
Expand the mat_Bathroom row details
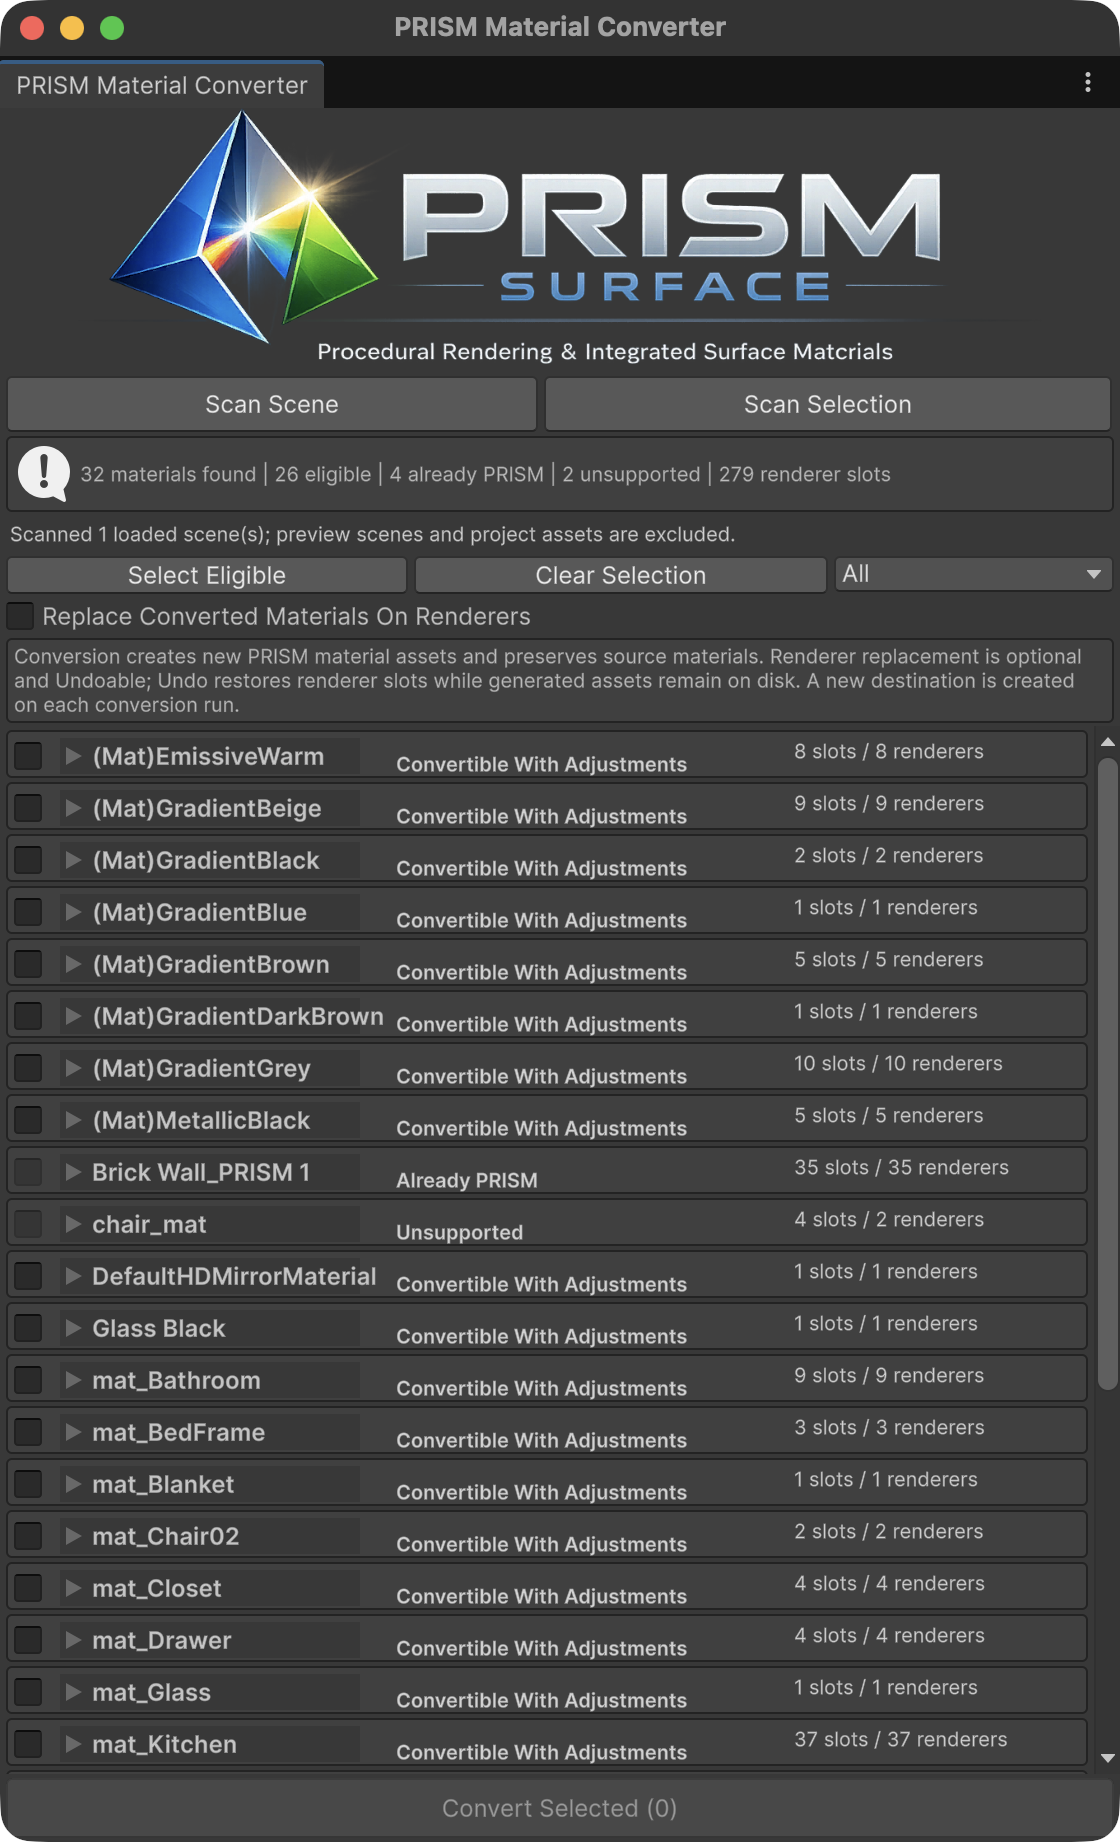73,1380
